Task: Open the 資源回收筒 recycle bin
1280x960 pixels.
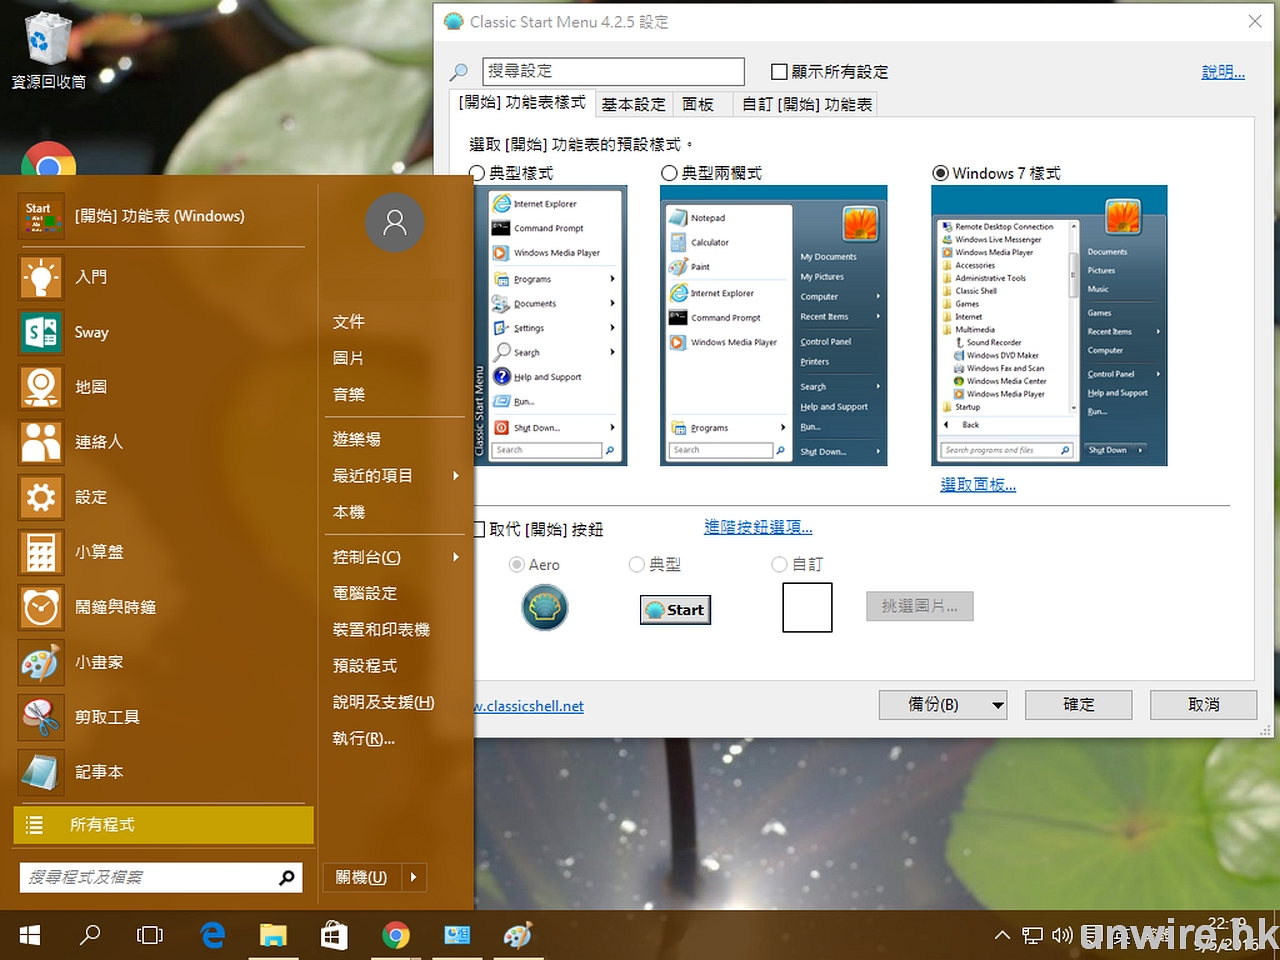Action: 47,50
